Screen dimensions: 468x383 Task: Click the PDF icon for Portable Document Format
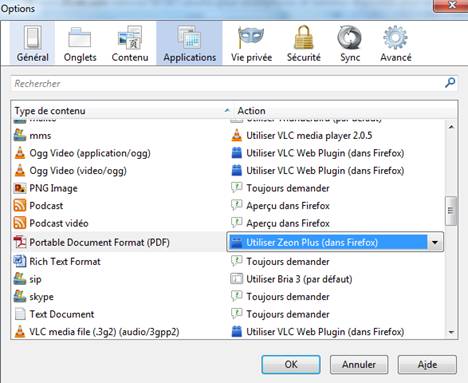(20, 242)
